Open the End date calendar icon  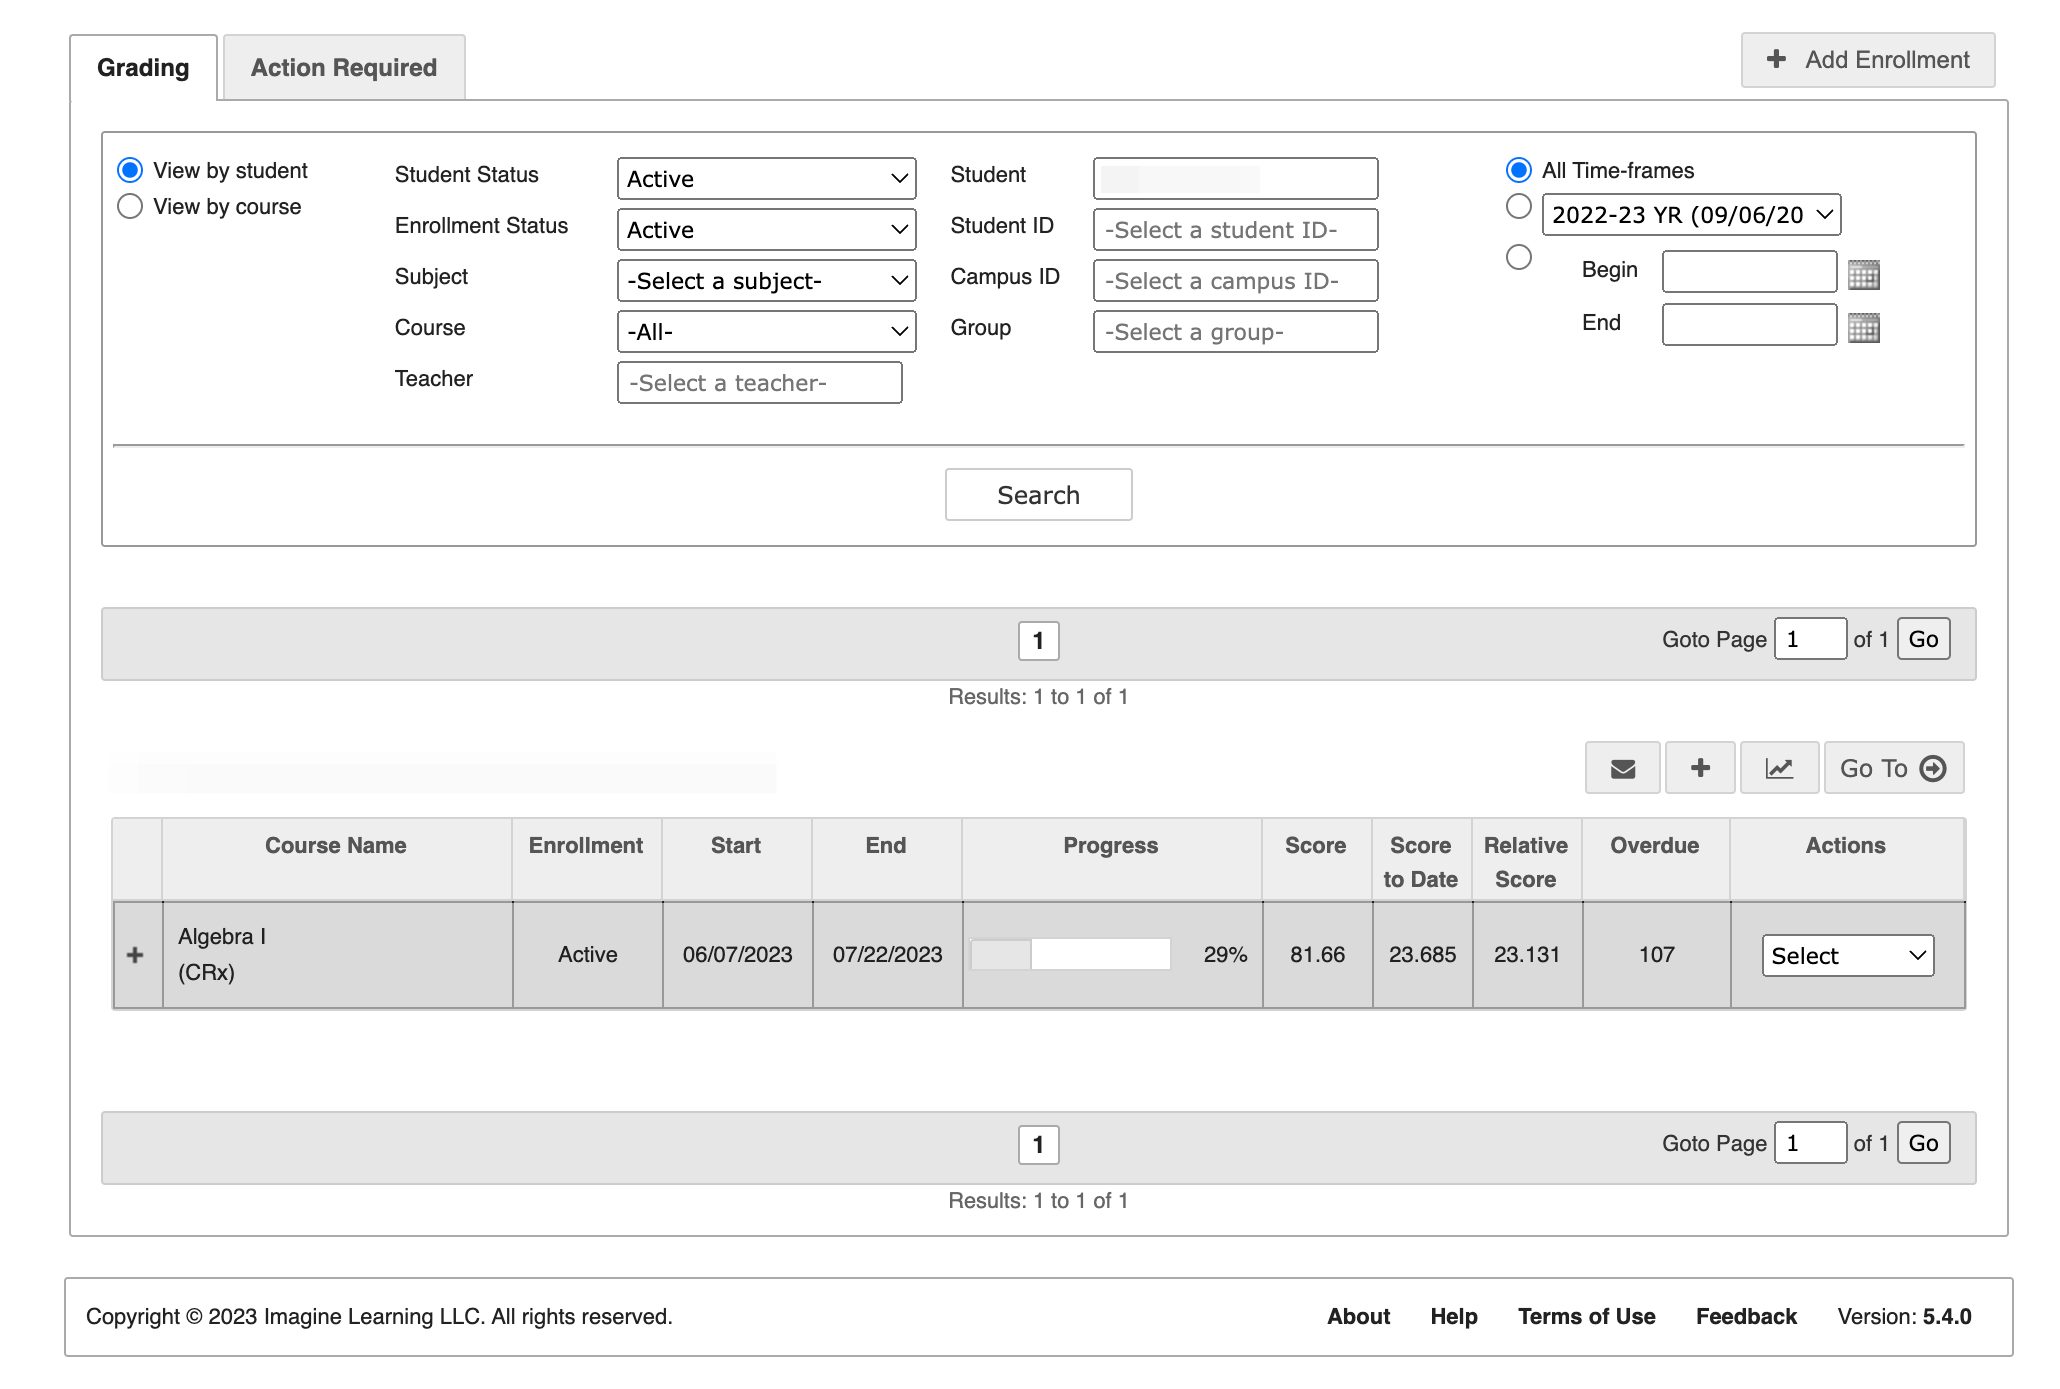pos(1863,327)
